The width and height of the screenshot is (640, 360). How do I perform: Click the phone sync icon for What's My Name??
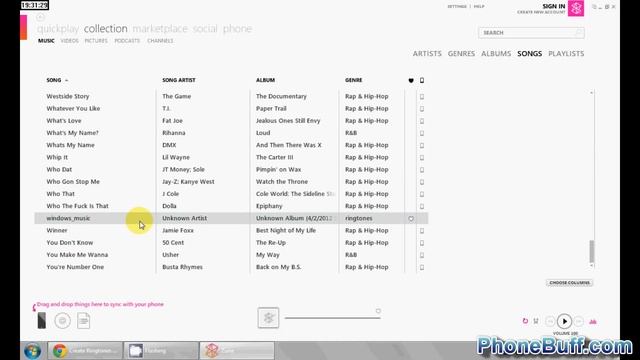pyautogui.click(x=422, y=133)
